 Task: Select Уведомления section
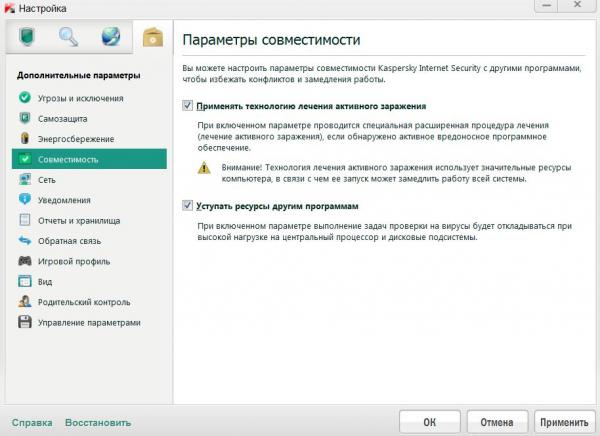coord(89,200)
